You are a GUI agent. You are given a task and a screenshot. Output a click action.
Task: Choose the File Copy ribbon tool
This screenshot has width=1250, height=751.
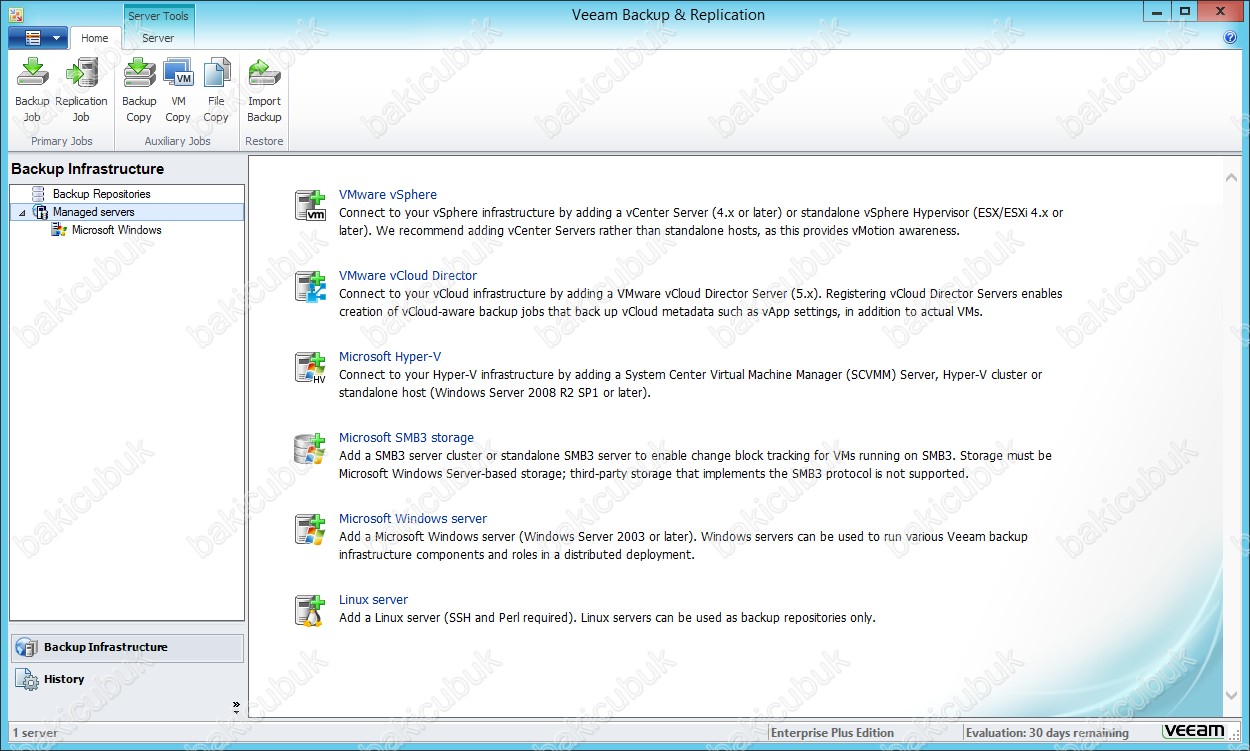click(216, 91)
